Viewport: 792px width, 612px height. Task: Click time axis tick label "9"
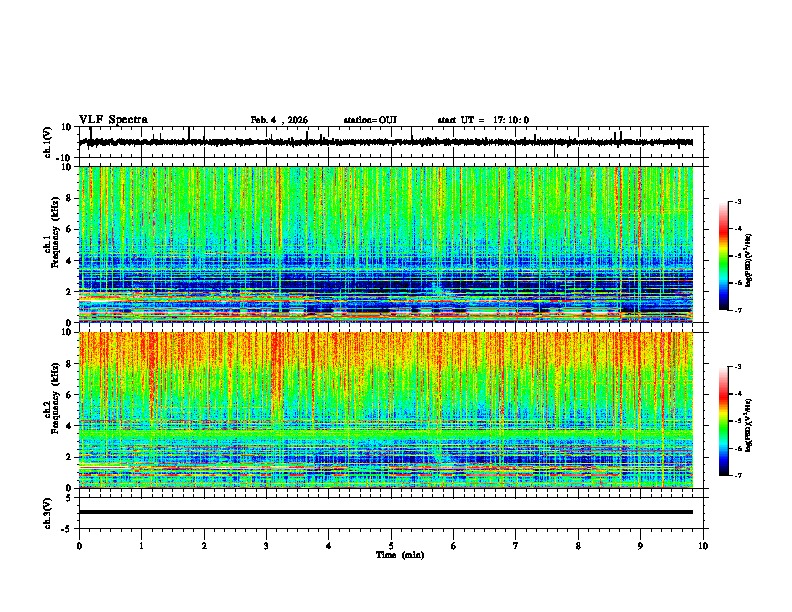point(640,546)
